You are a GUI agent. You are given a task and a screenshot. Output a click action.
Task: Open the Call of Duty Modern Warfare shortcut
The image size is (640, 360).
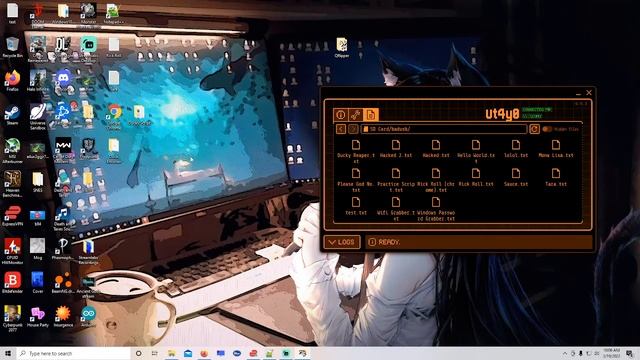point(63,150)
